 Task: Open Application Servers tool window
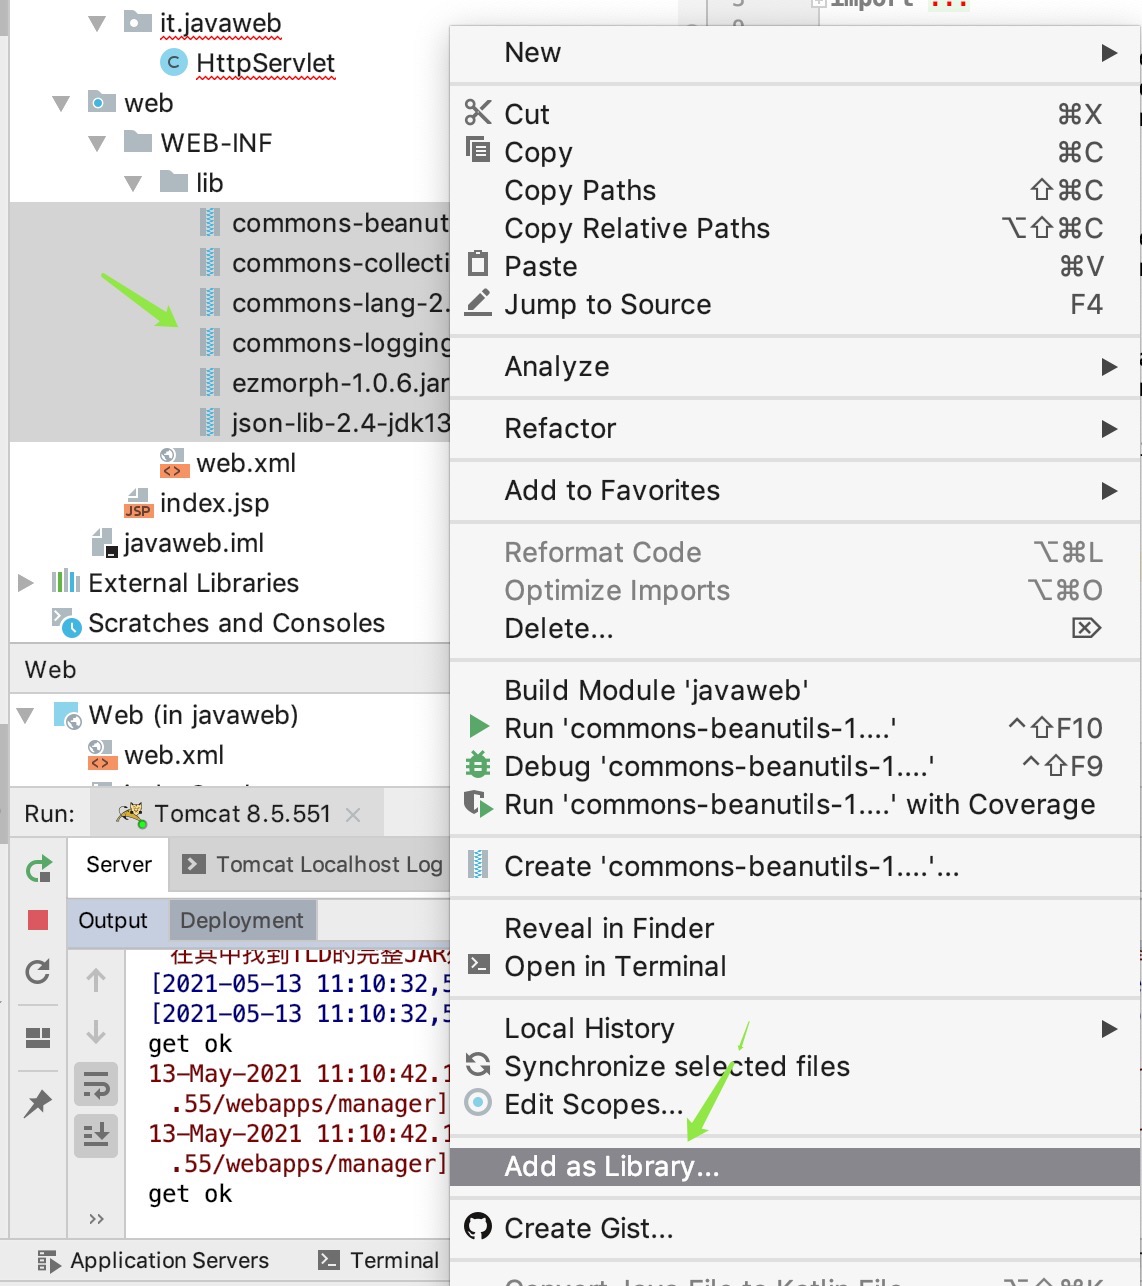[x=154, y=1260]
